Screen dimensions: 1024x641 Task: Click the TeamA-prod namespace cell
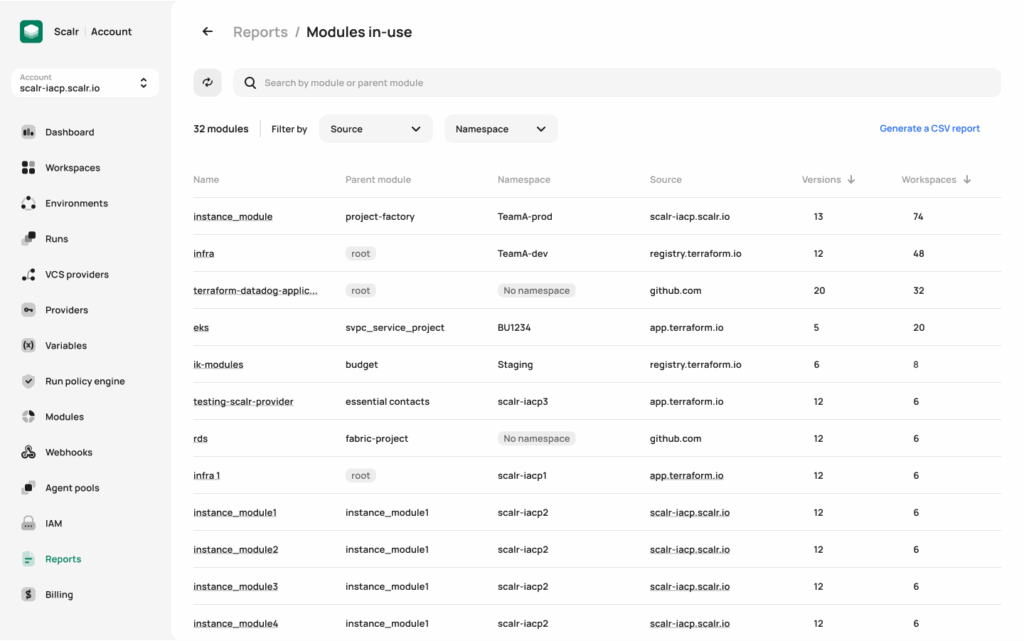tap(525, 217)
